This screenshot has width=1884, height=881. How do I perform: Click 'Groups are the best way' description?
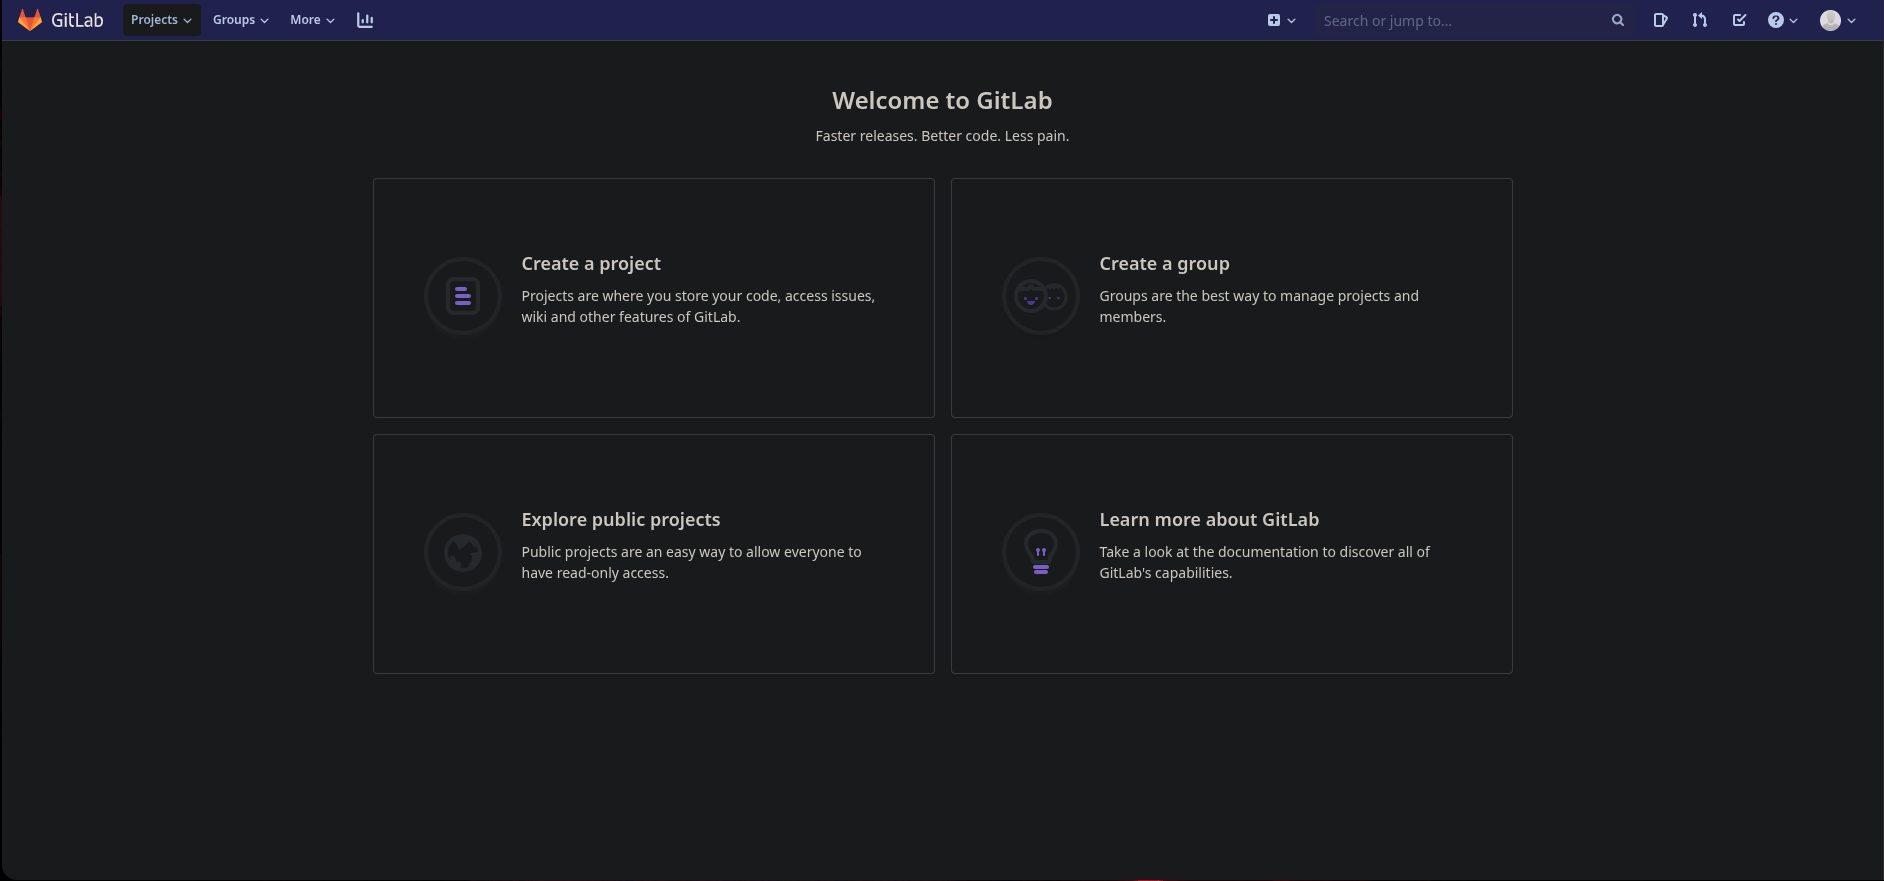click(x=1259, y=306)
